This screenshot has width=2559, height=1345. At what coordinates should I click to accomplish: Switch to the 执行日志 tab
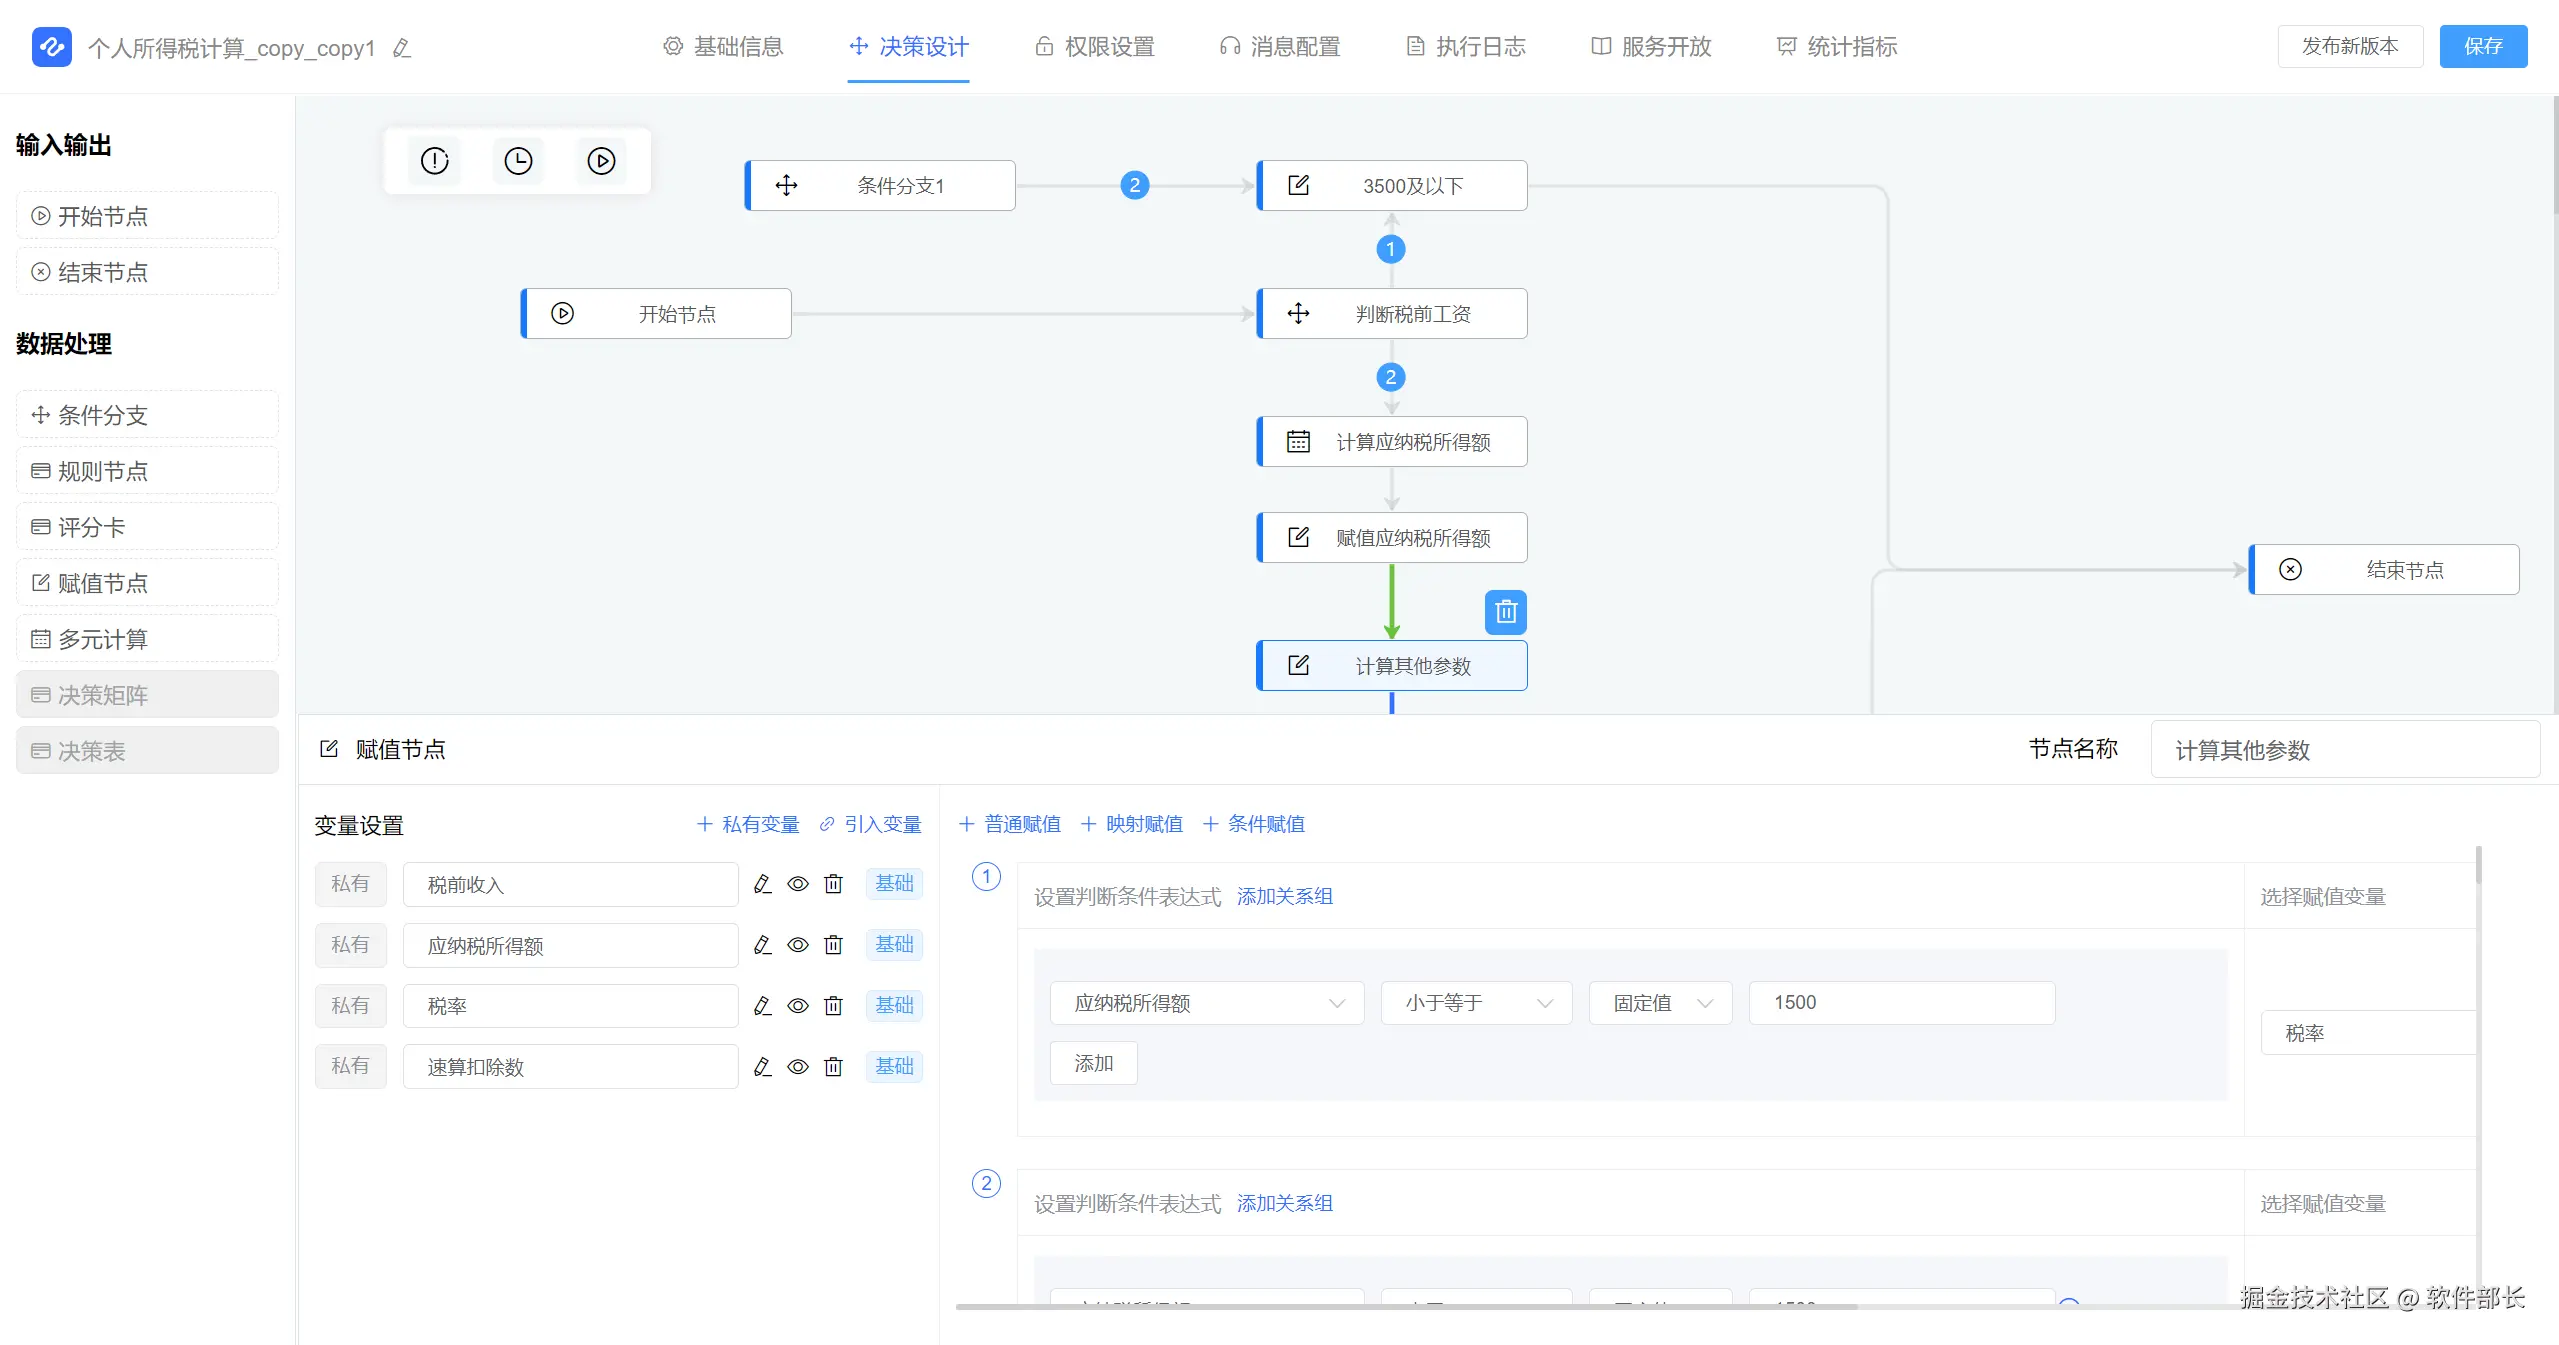(1466, 47)
